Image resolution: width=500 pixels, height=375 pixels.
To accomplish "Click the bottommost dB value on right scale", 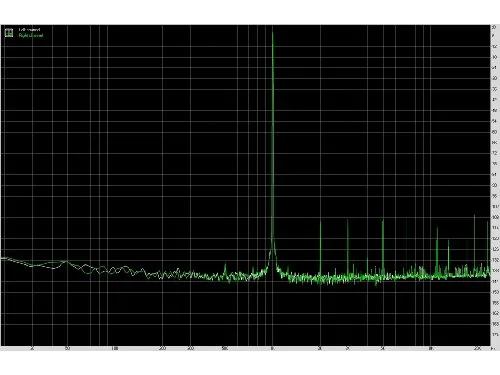I will [495, 334].
